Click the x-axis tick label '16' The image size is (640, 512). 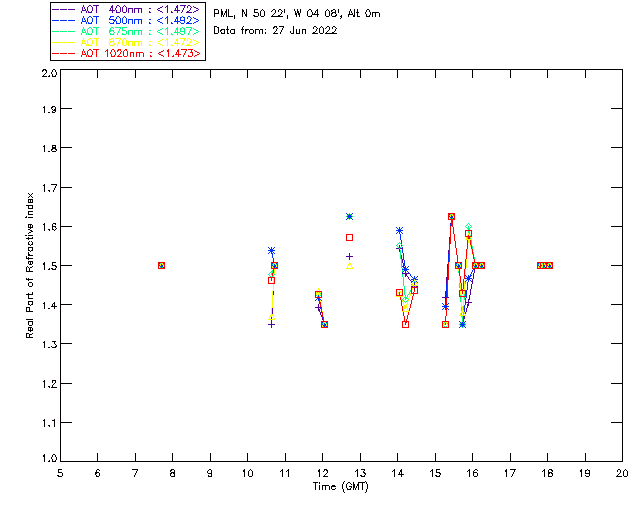click(473, 474)
